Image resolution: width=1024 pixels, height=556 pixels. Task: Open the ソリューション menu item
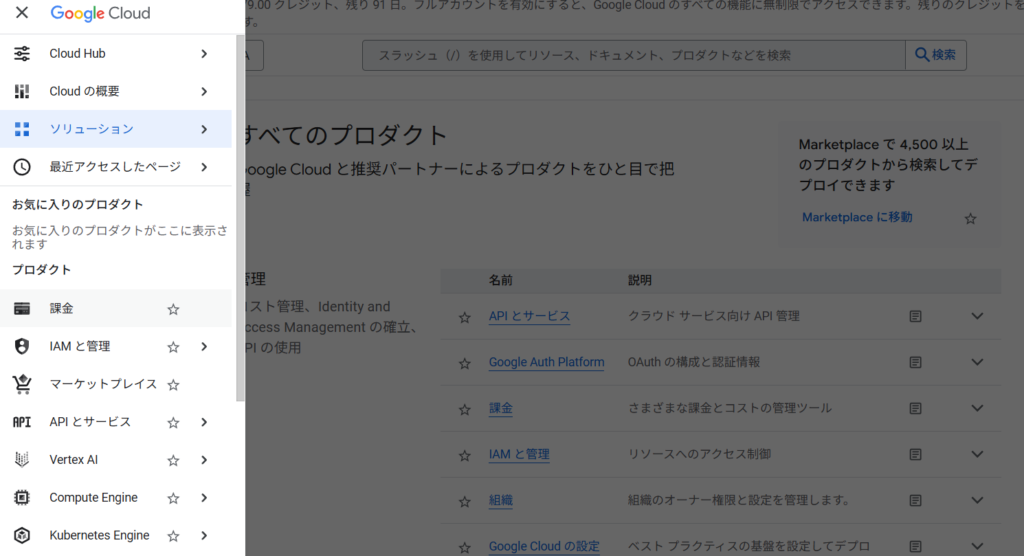click(x=92, y=129)
